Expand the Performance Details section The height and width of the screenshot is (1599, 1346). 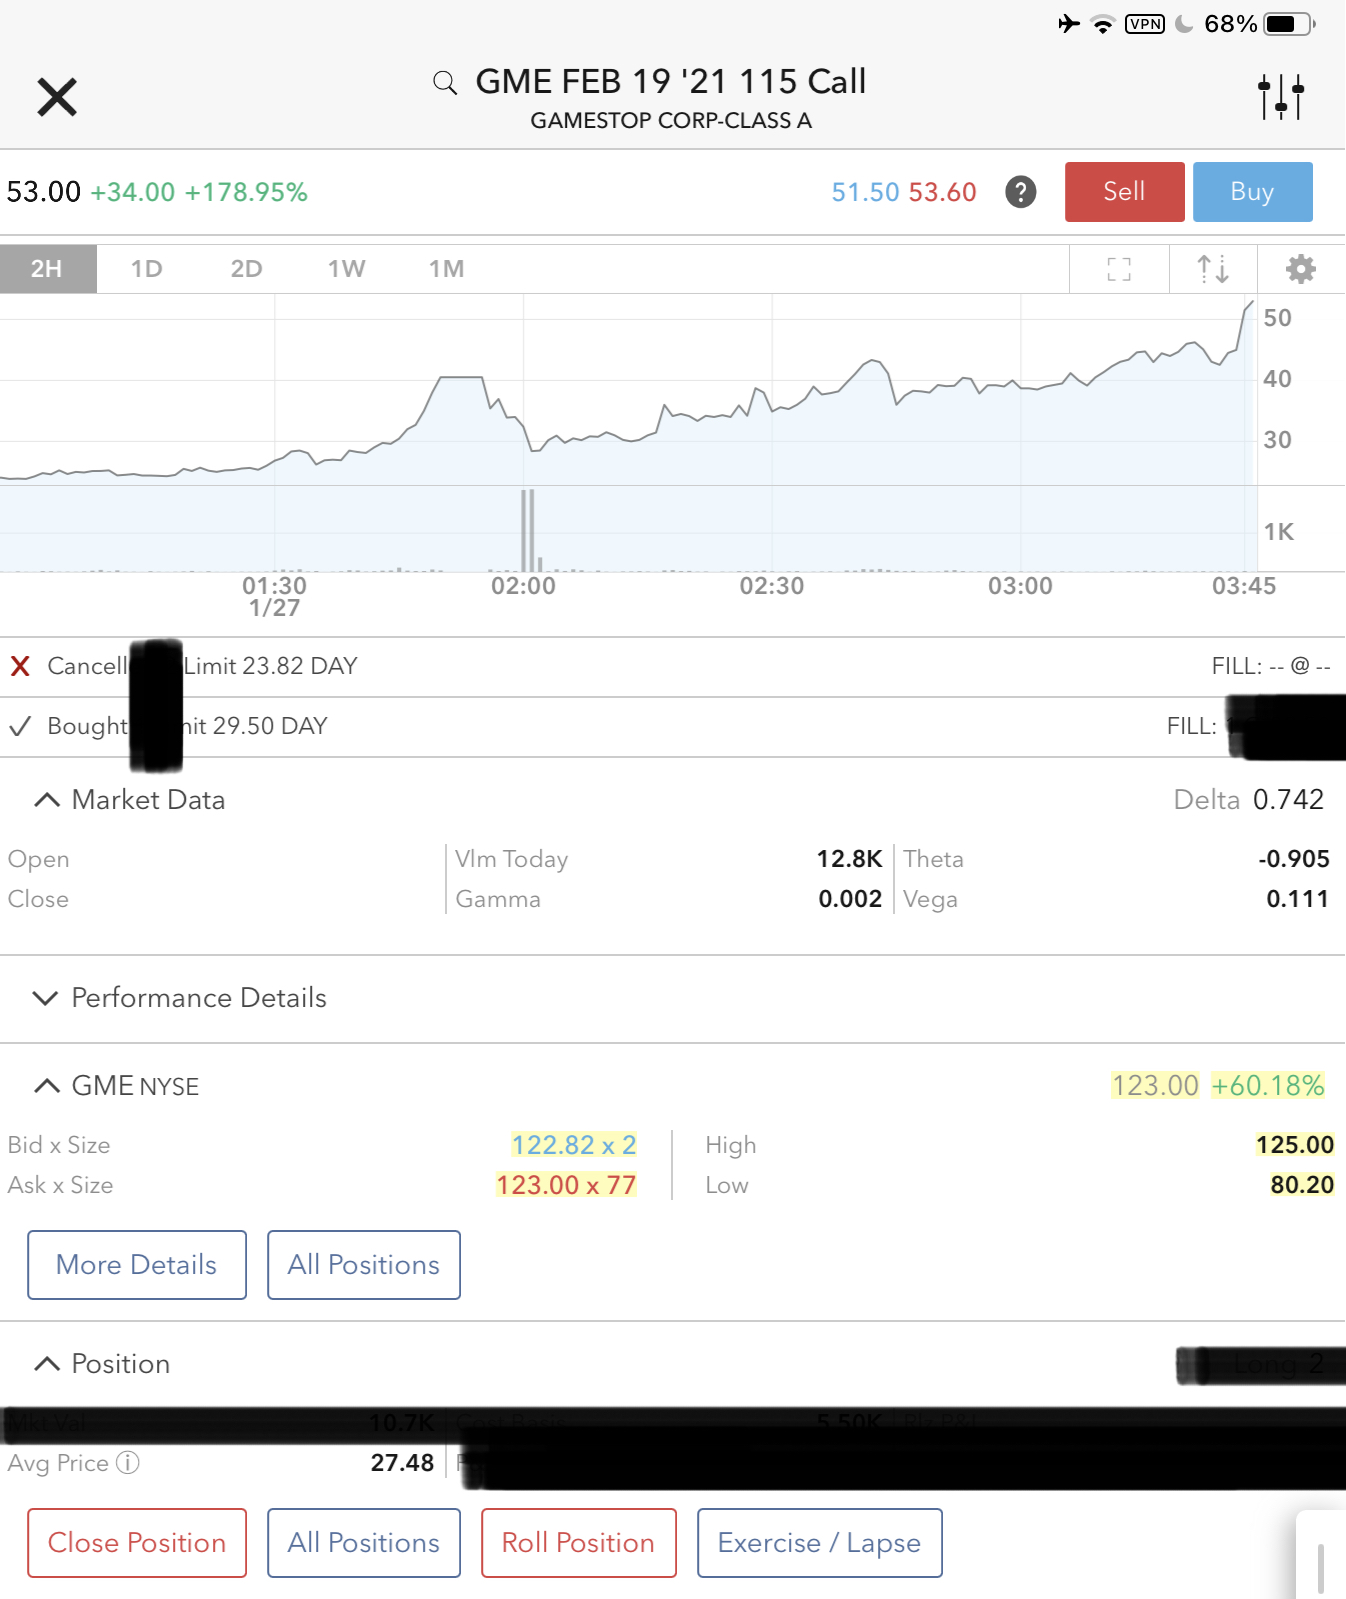[x=46, y=998]
